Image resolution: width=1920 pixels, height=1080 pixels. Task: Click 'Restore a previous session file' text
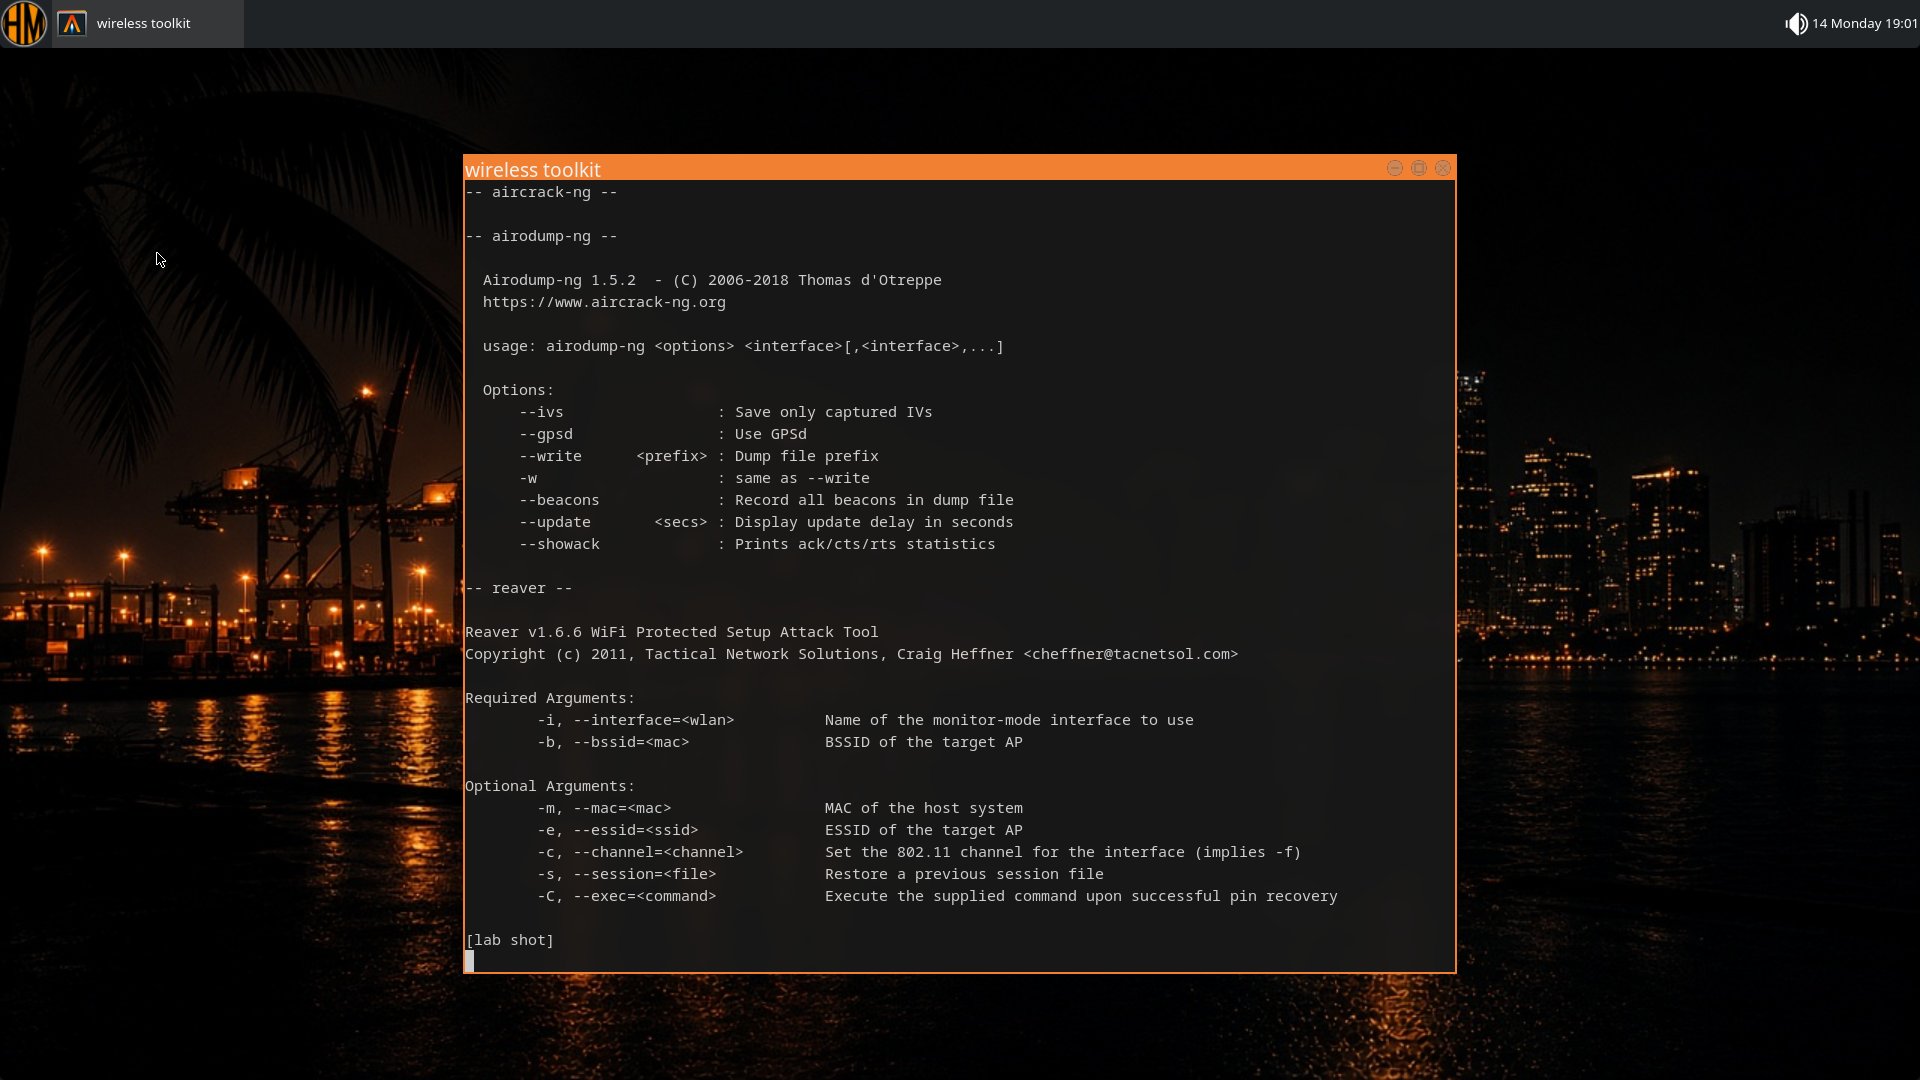[x=964, y=874]
